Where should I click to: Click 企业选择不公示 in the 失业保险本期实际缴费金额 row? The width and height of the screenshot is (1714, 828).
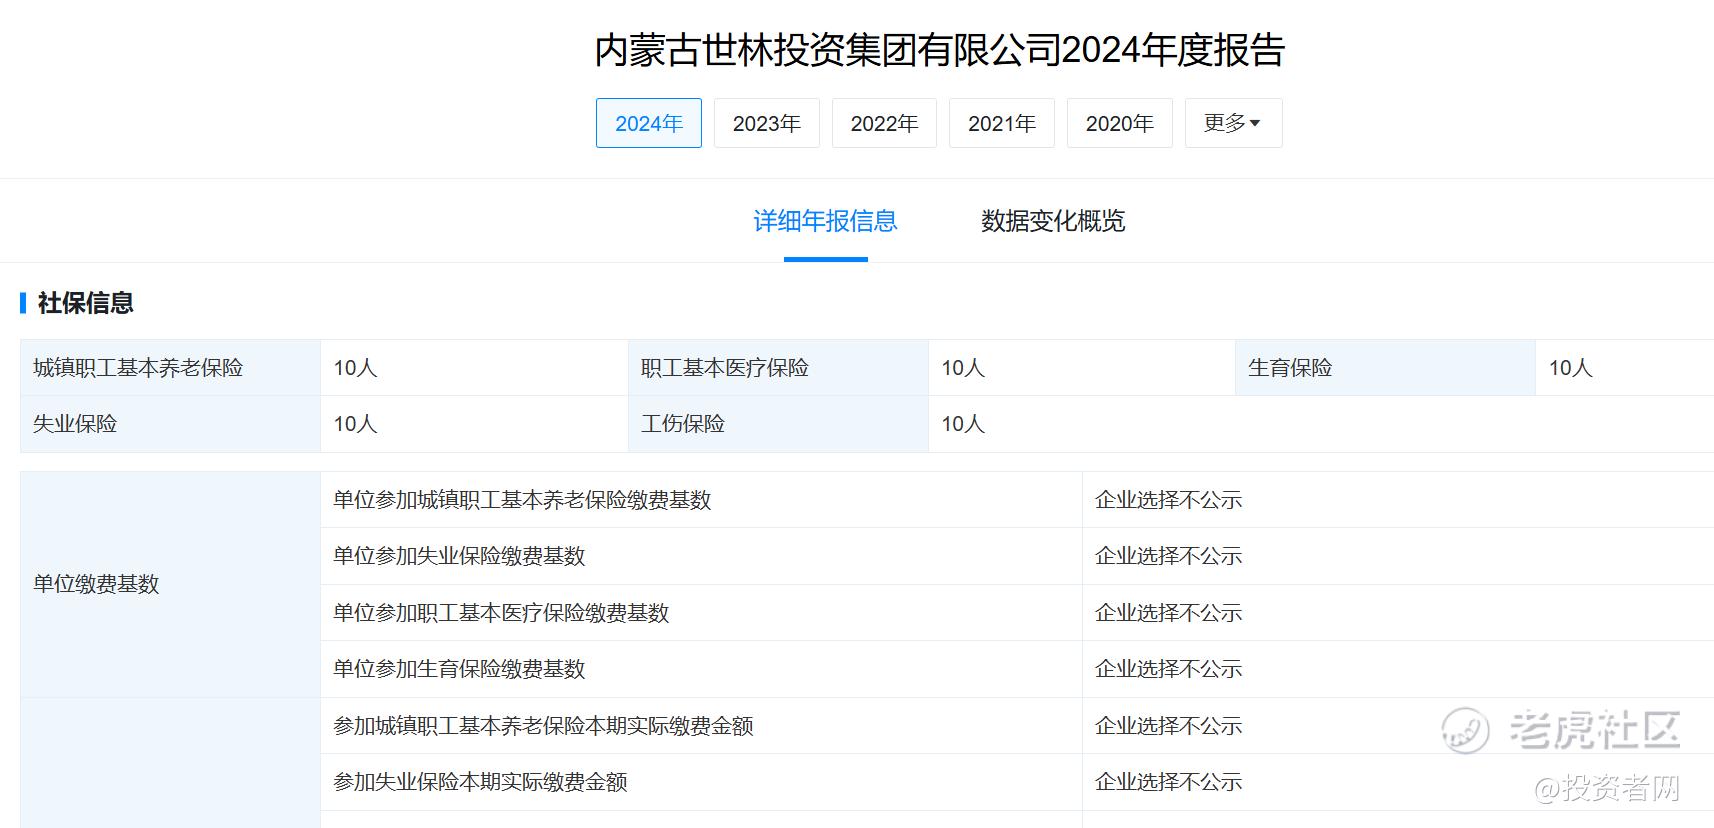(x=1168, y=782)
